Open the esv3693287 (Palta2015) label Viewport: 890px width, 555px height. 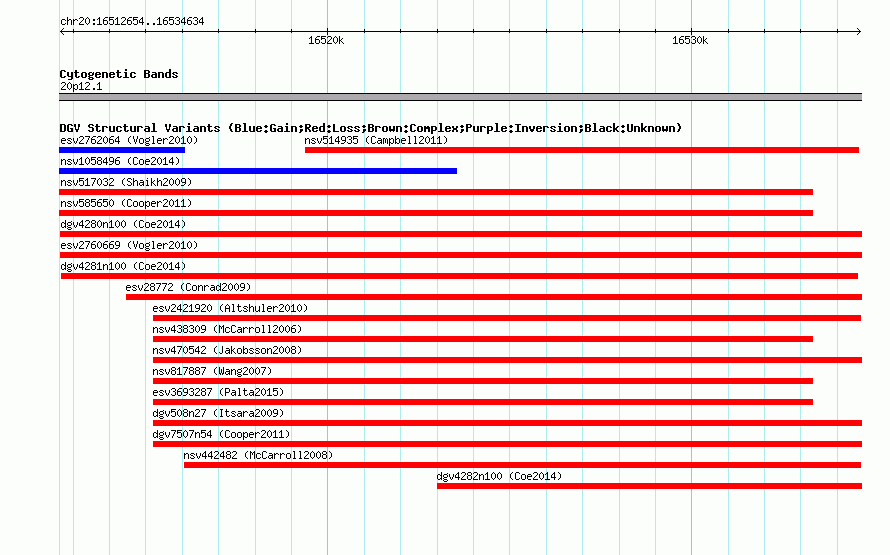[218, 392]
